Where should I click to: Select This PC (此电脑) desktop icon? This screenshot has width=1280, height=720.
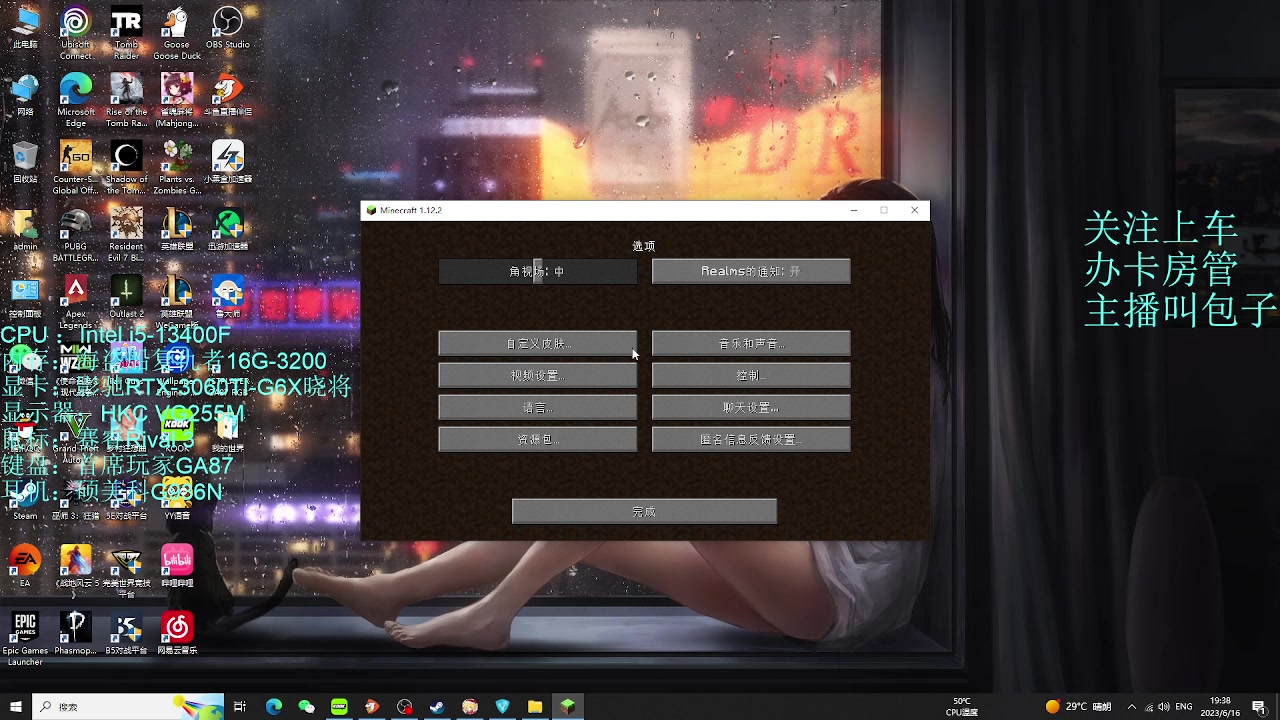point(25,28)
